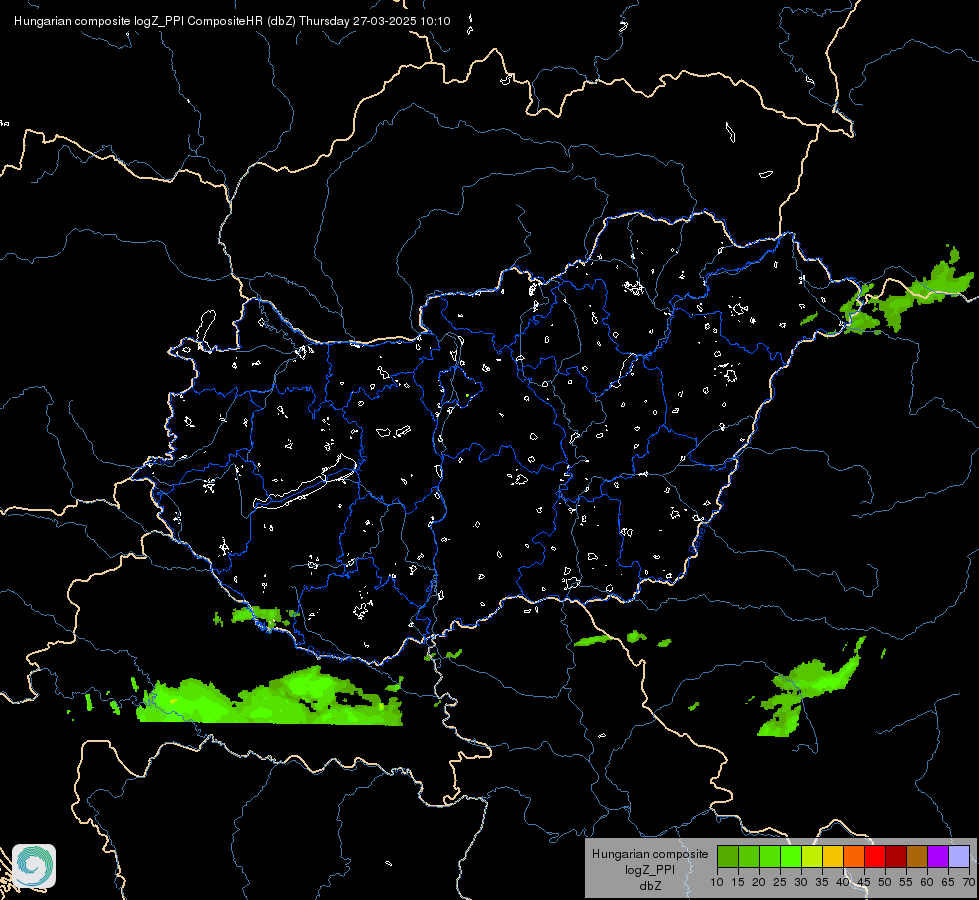Click the legend scale value 35
This screenshot has height=900, width=979.
(x=822, y=883)
